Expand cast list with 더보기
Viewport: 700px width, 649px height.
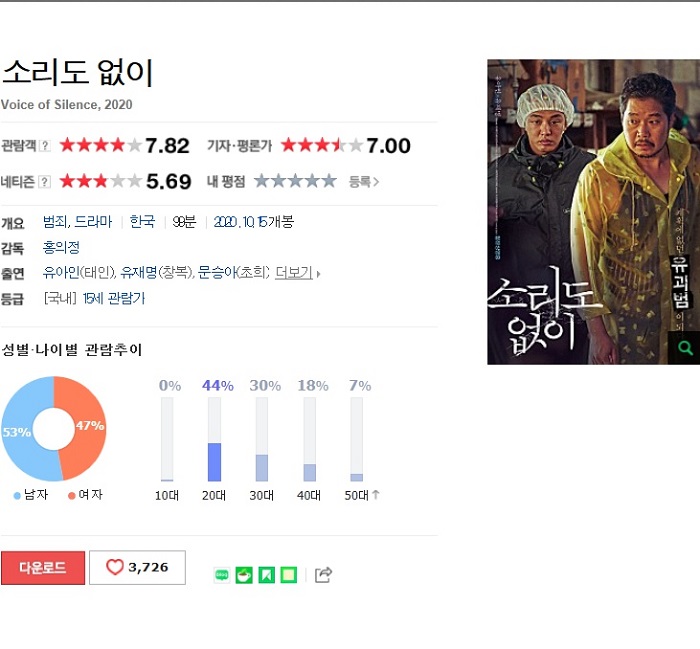(x=294, y=272)
